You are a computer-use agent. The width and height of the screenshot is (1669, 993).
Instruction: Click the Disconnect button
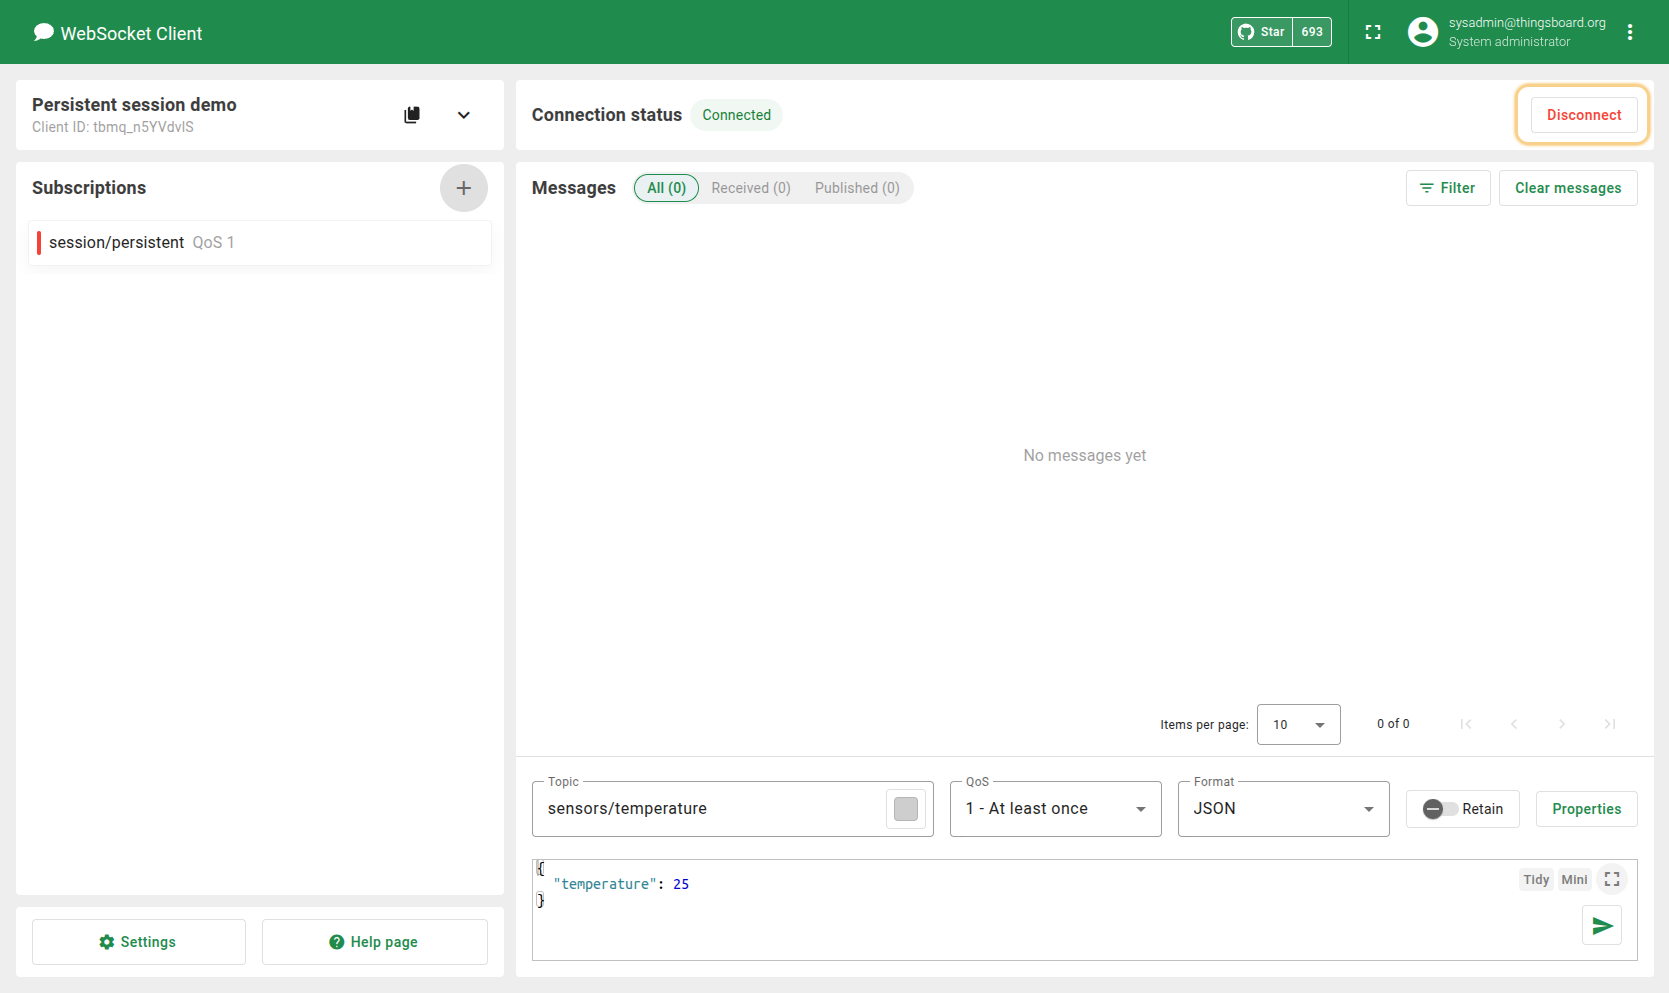pyautogui.click(x=1583, y=115)
